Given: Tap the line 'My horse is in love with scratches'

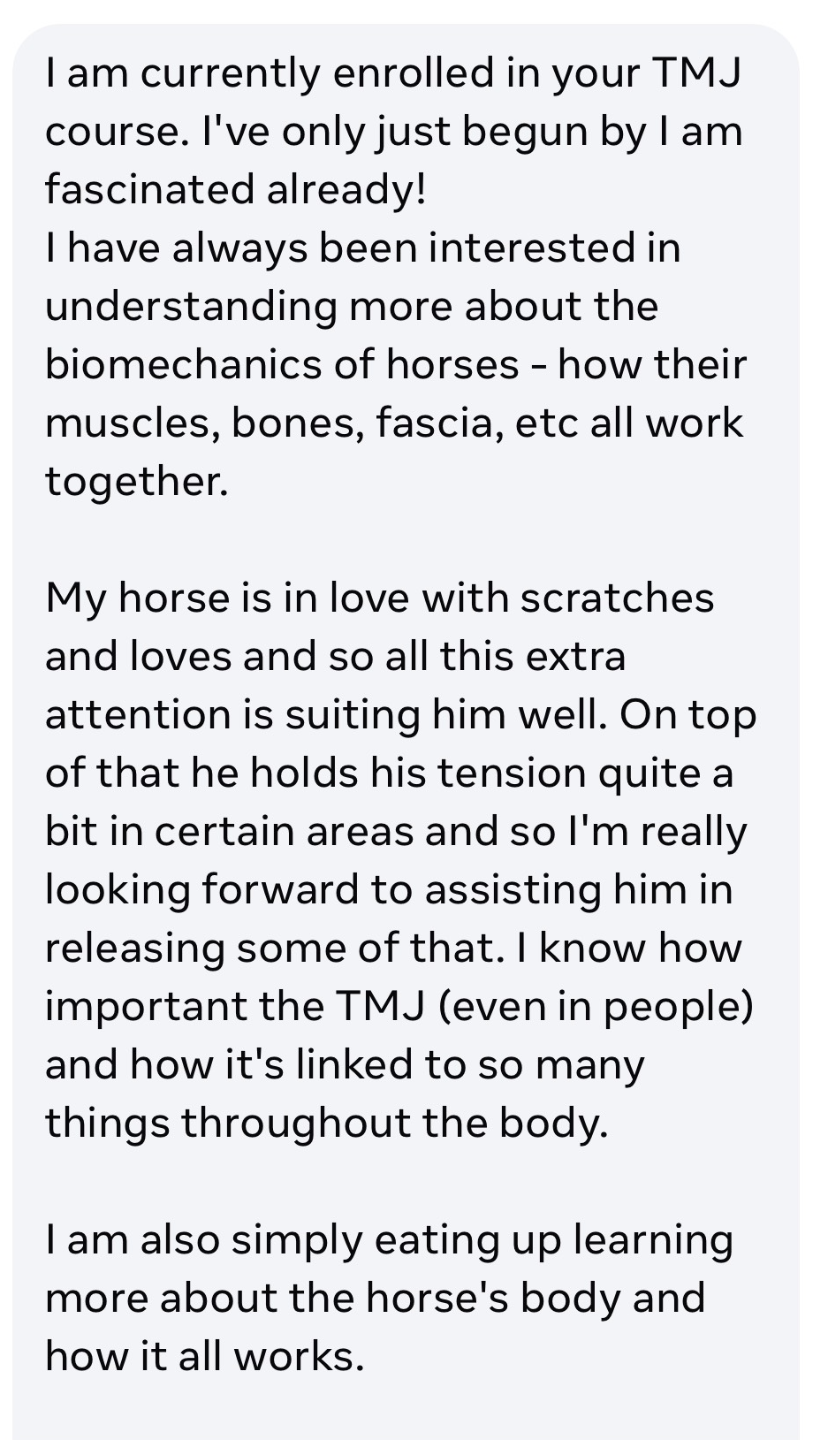Looking at the screenshot, I should (x=380, y=598).
